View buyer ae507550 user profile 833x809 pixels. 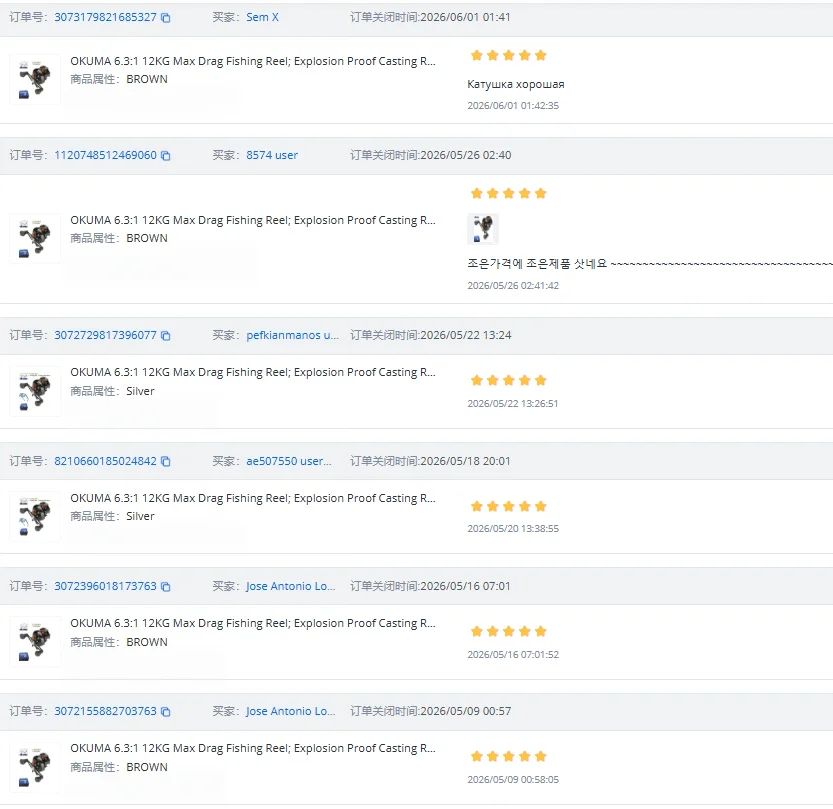(288, 461)
